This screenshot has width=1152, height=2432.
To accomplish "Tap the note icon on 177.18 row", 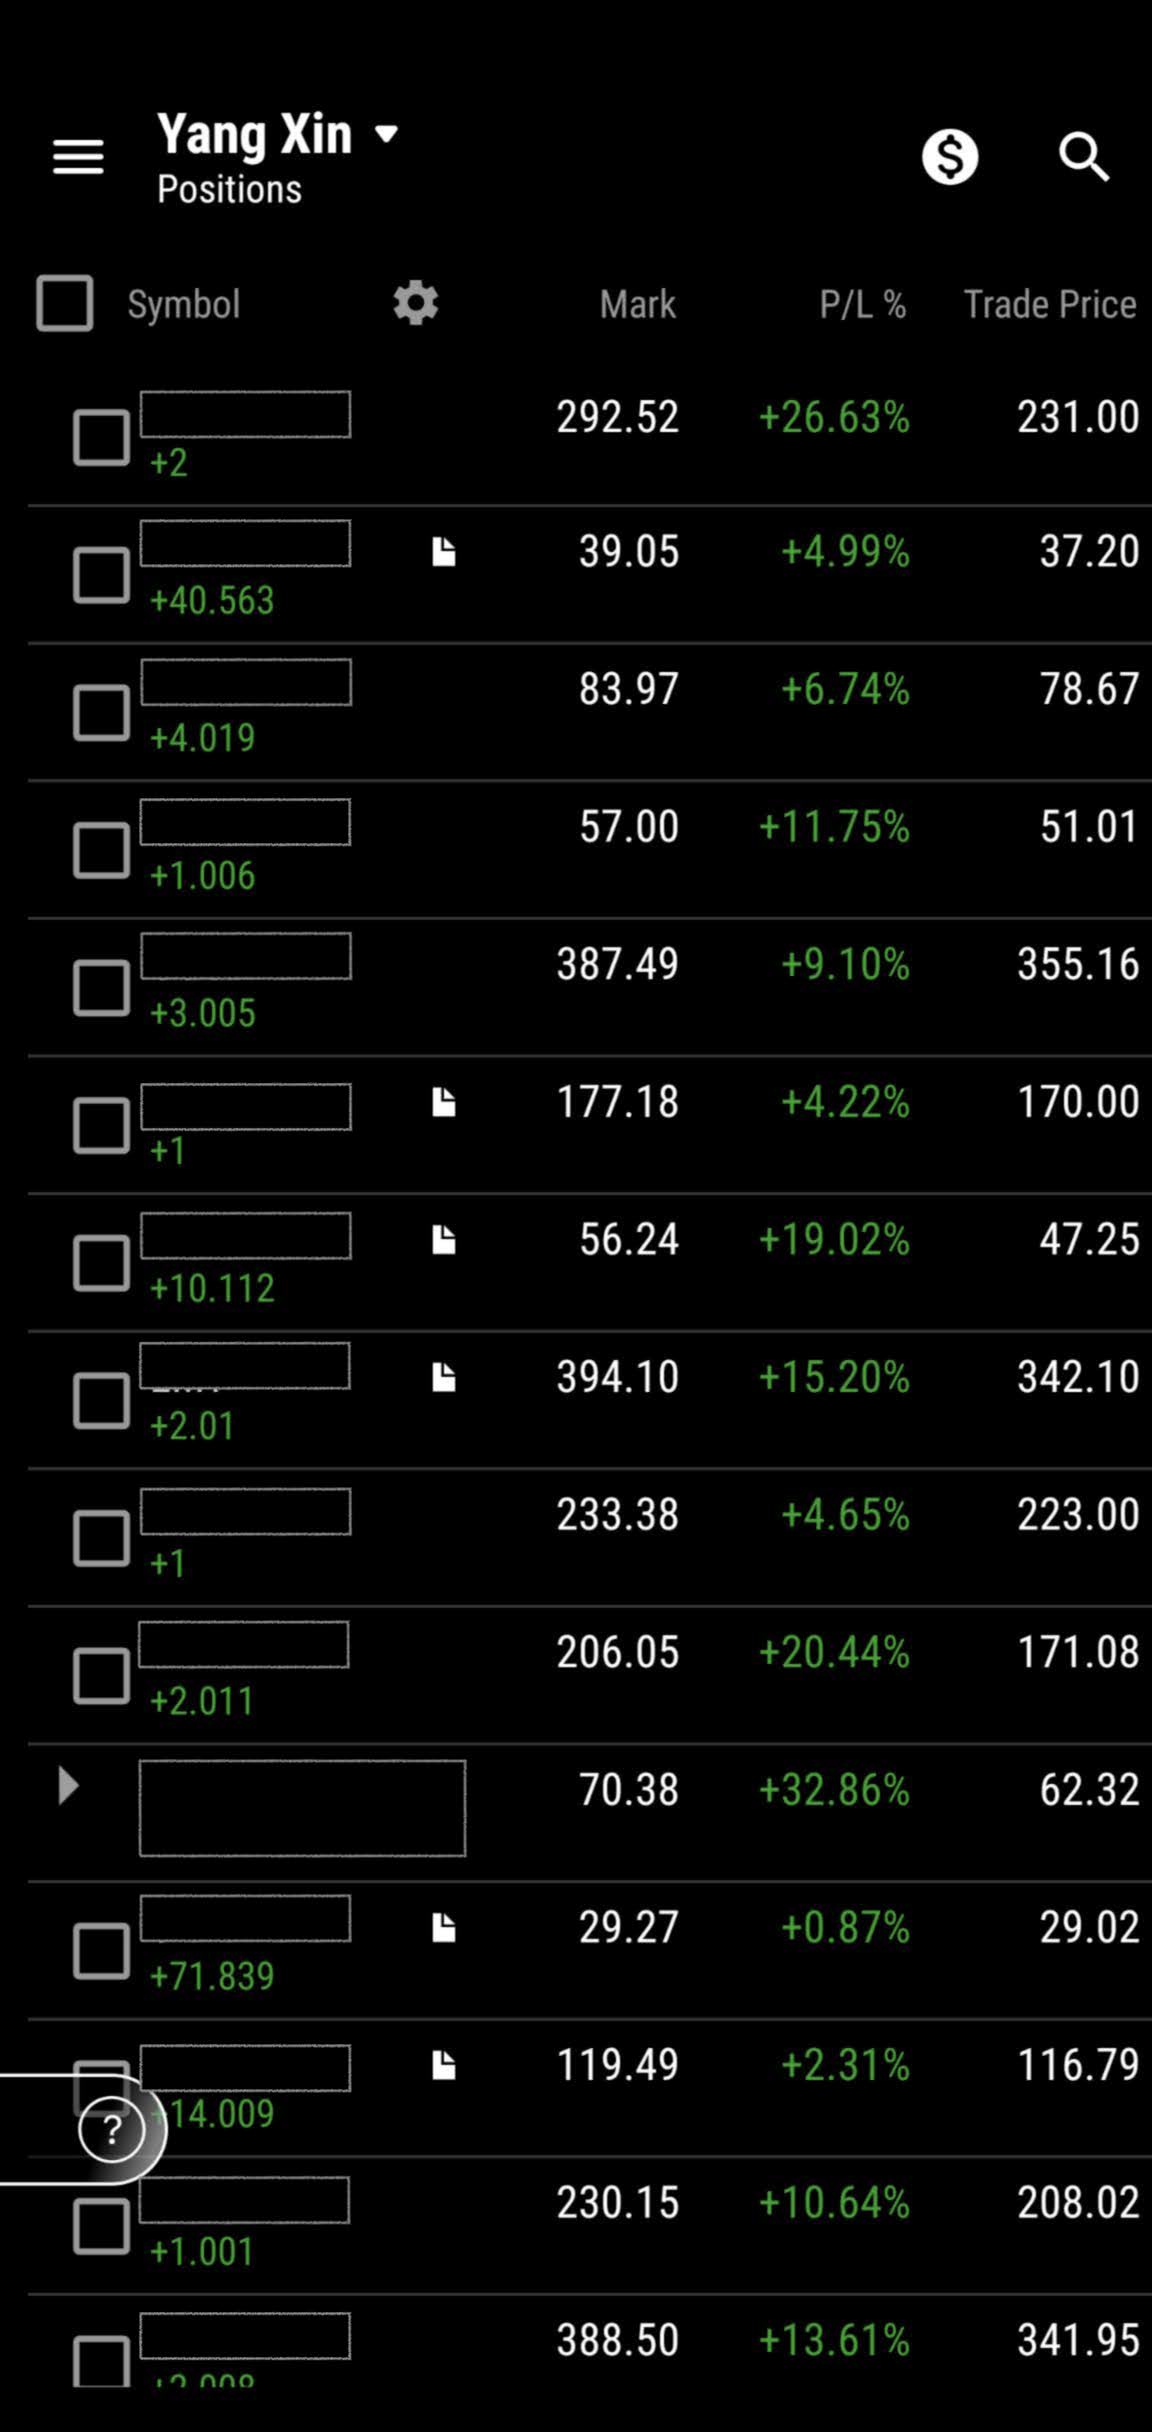I will (444, 1102).
